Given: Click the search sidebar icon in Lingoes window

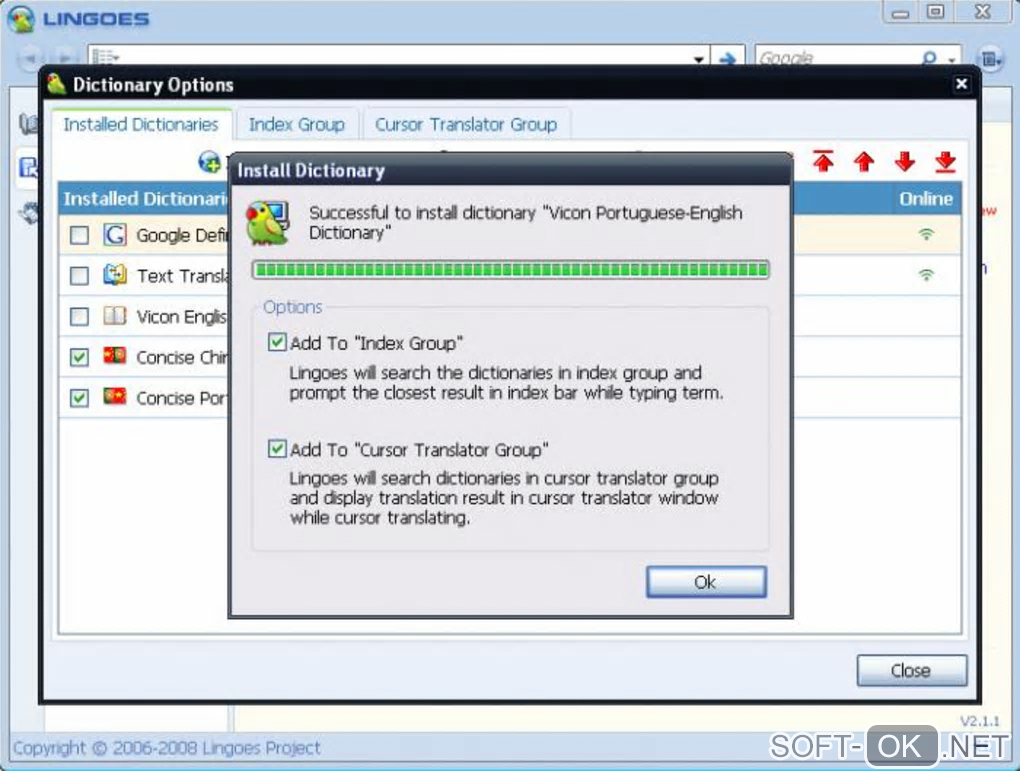Looking at the screenshot, I should coord(27,168).
